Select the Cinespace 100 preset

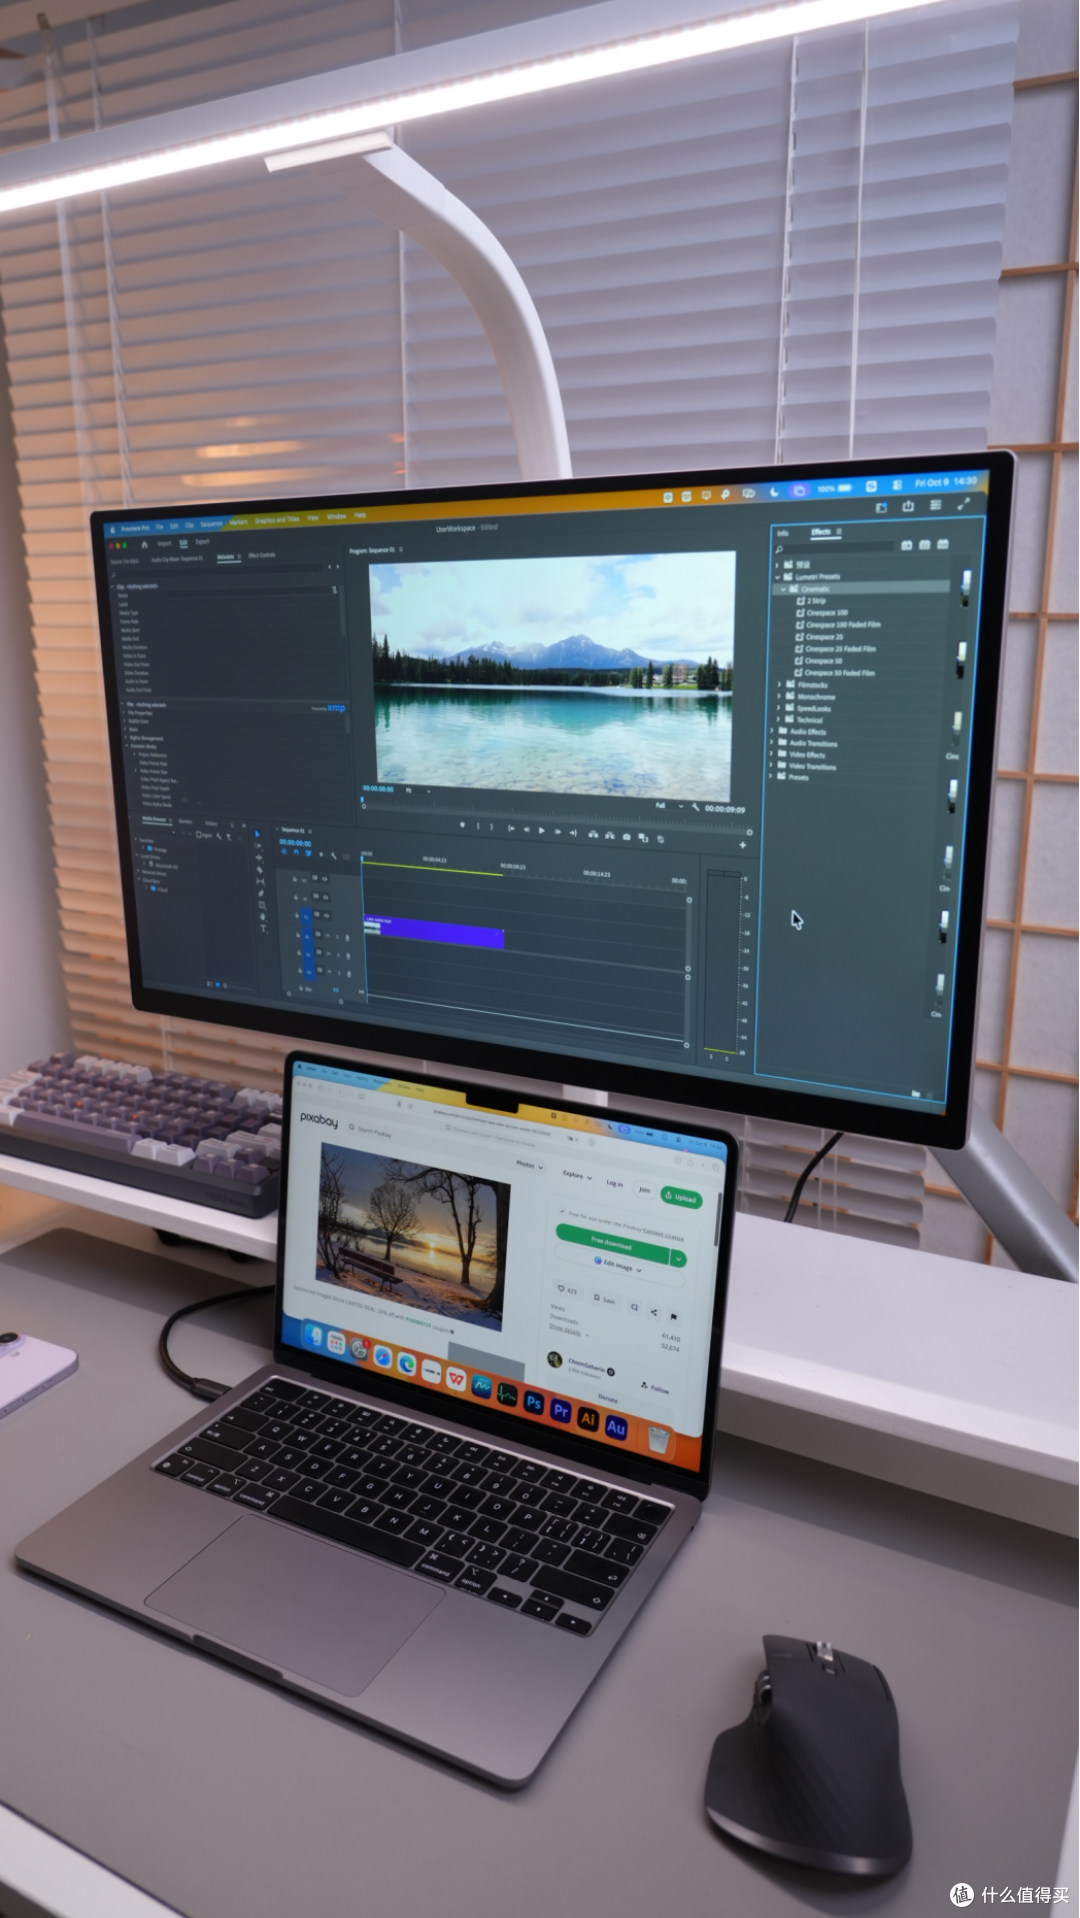tap(827, 612)
